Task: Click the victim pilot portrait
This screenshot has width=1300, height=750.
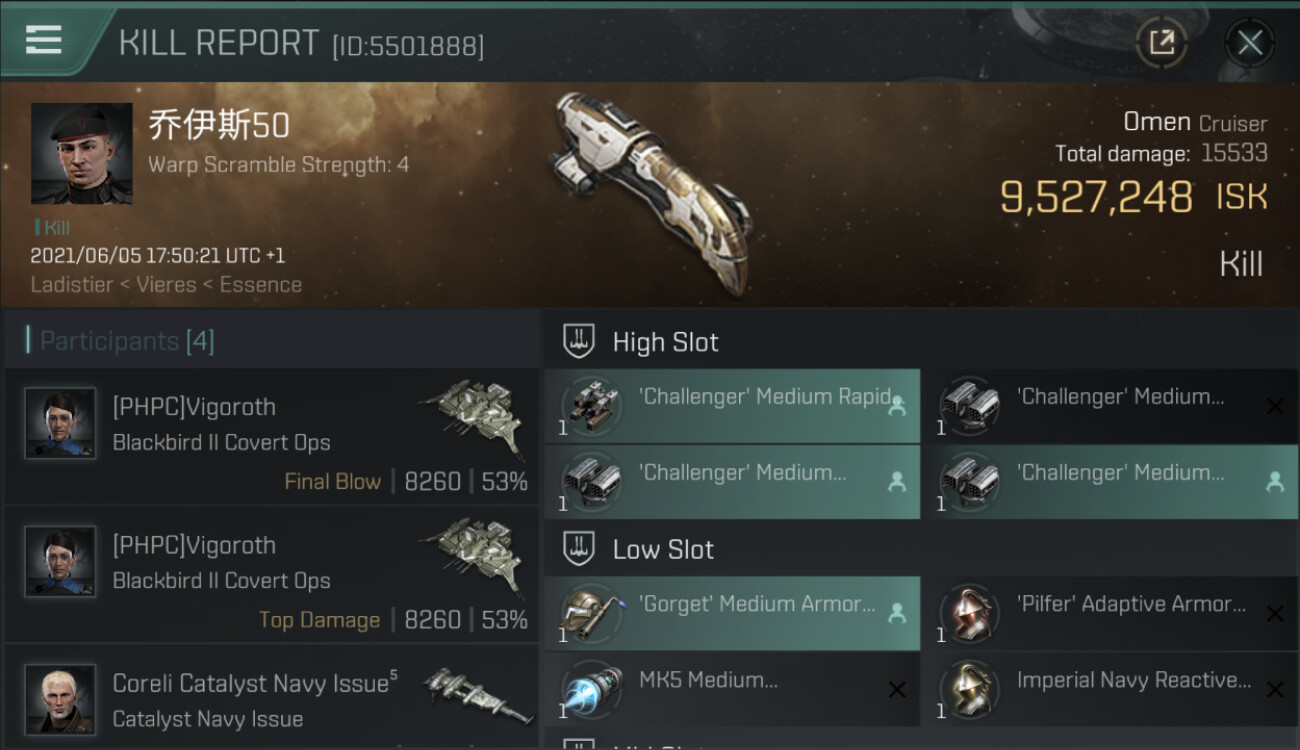Action: pyautogui.click(x=82, y=153)
